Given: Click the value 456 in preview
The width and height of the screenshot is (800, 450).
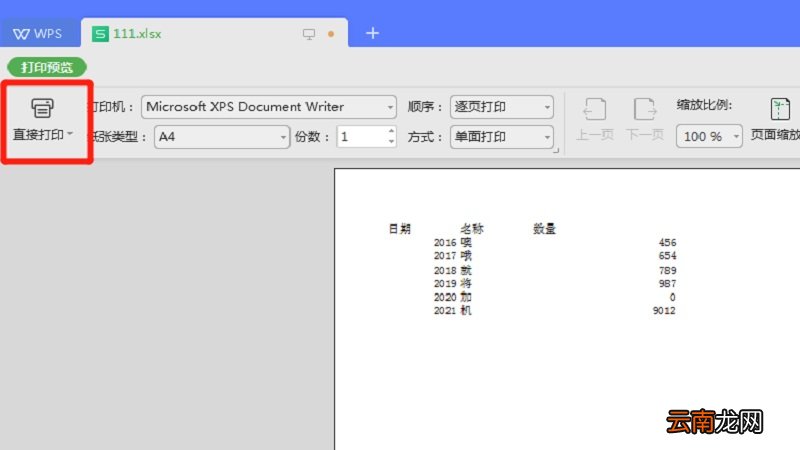Looking at the screenshot, I should click(667, 242).
